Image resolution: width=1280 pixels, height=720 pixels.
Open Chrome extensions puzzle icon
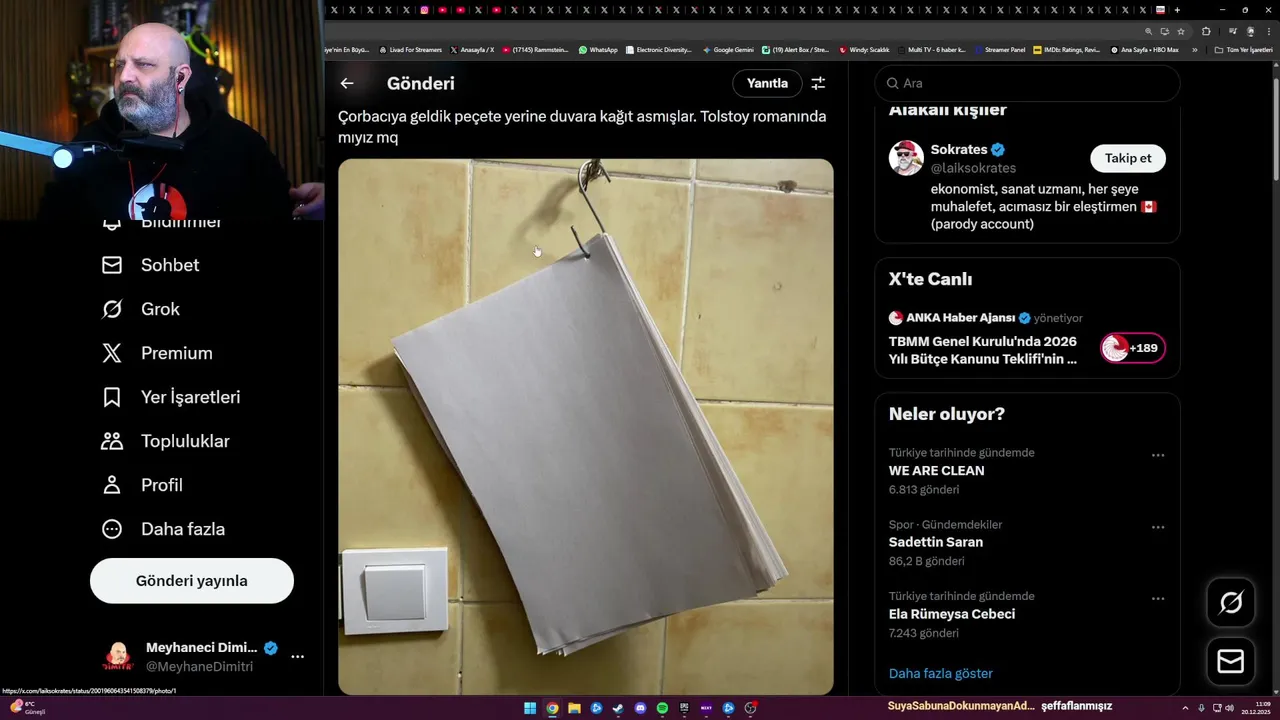click(1206, 31)
